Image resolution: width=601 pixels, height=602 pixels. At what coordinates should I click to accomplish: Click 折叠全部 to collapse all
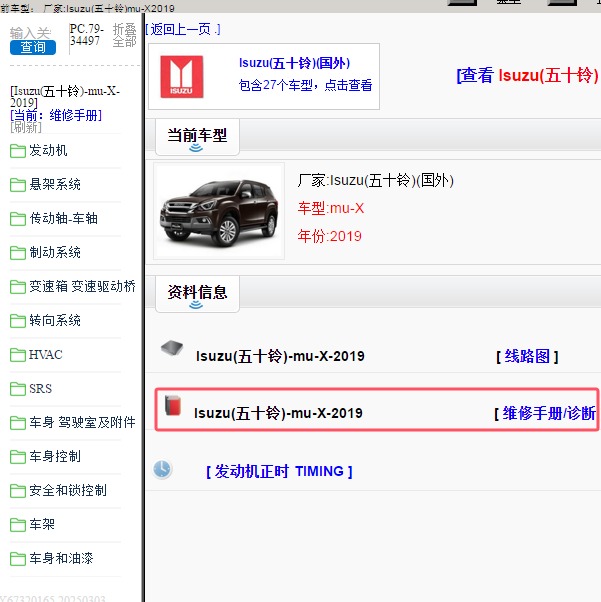coord(124,35)
